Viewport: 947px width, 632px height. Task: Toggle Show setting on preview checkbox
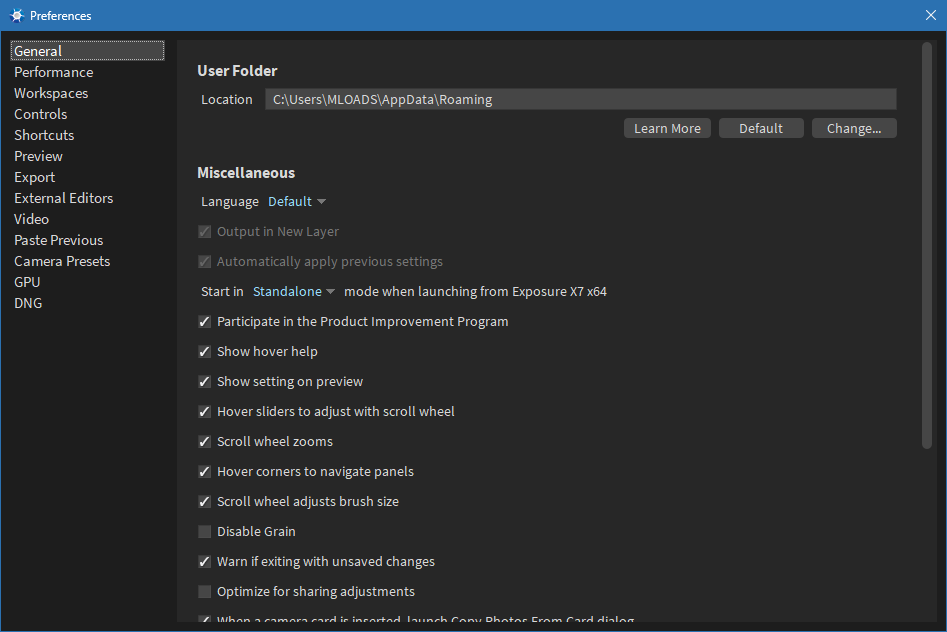[x=205, y=382]
